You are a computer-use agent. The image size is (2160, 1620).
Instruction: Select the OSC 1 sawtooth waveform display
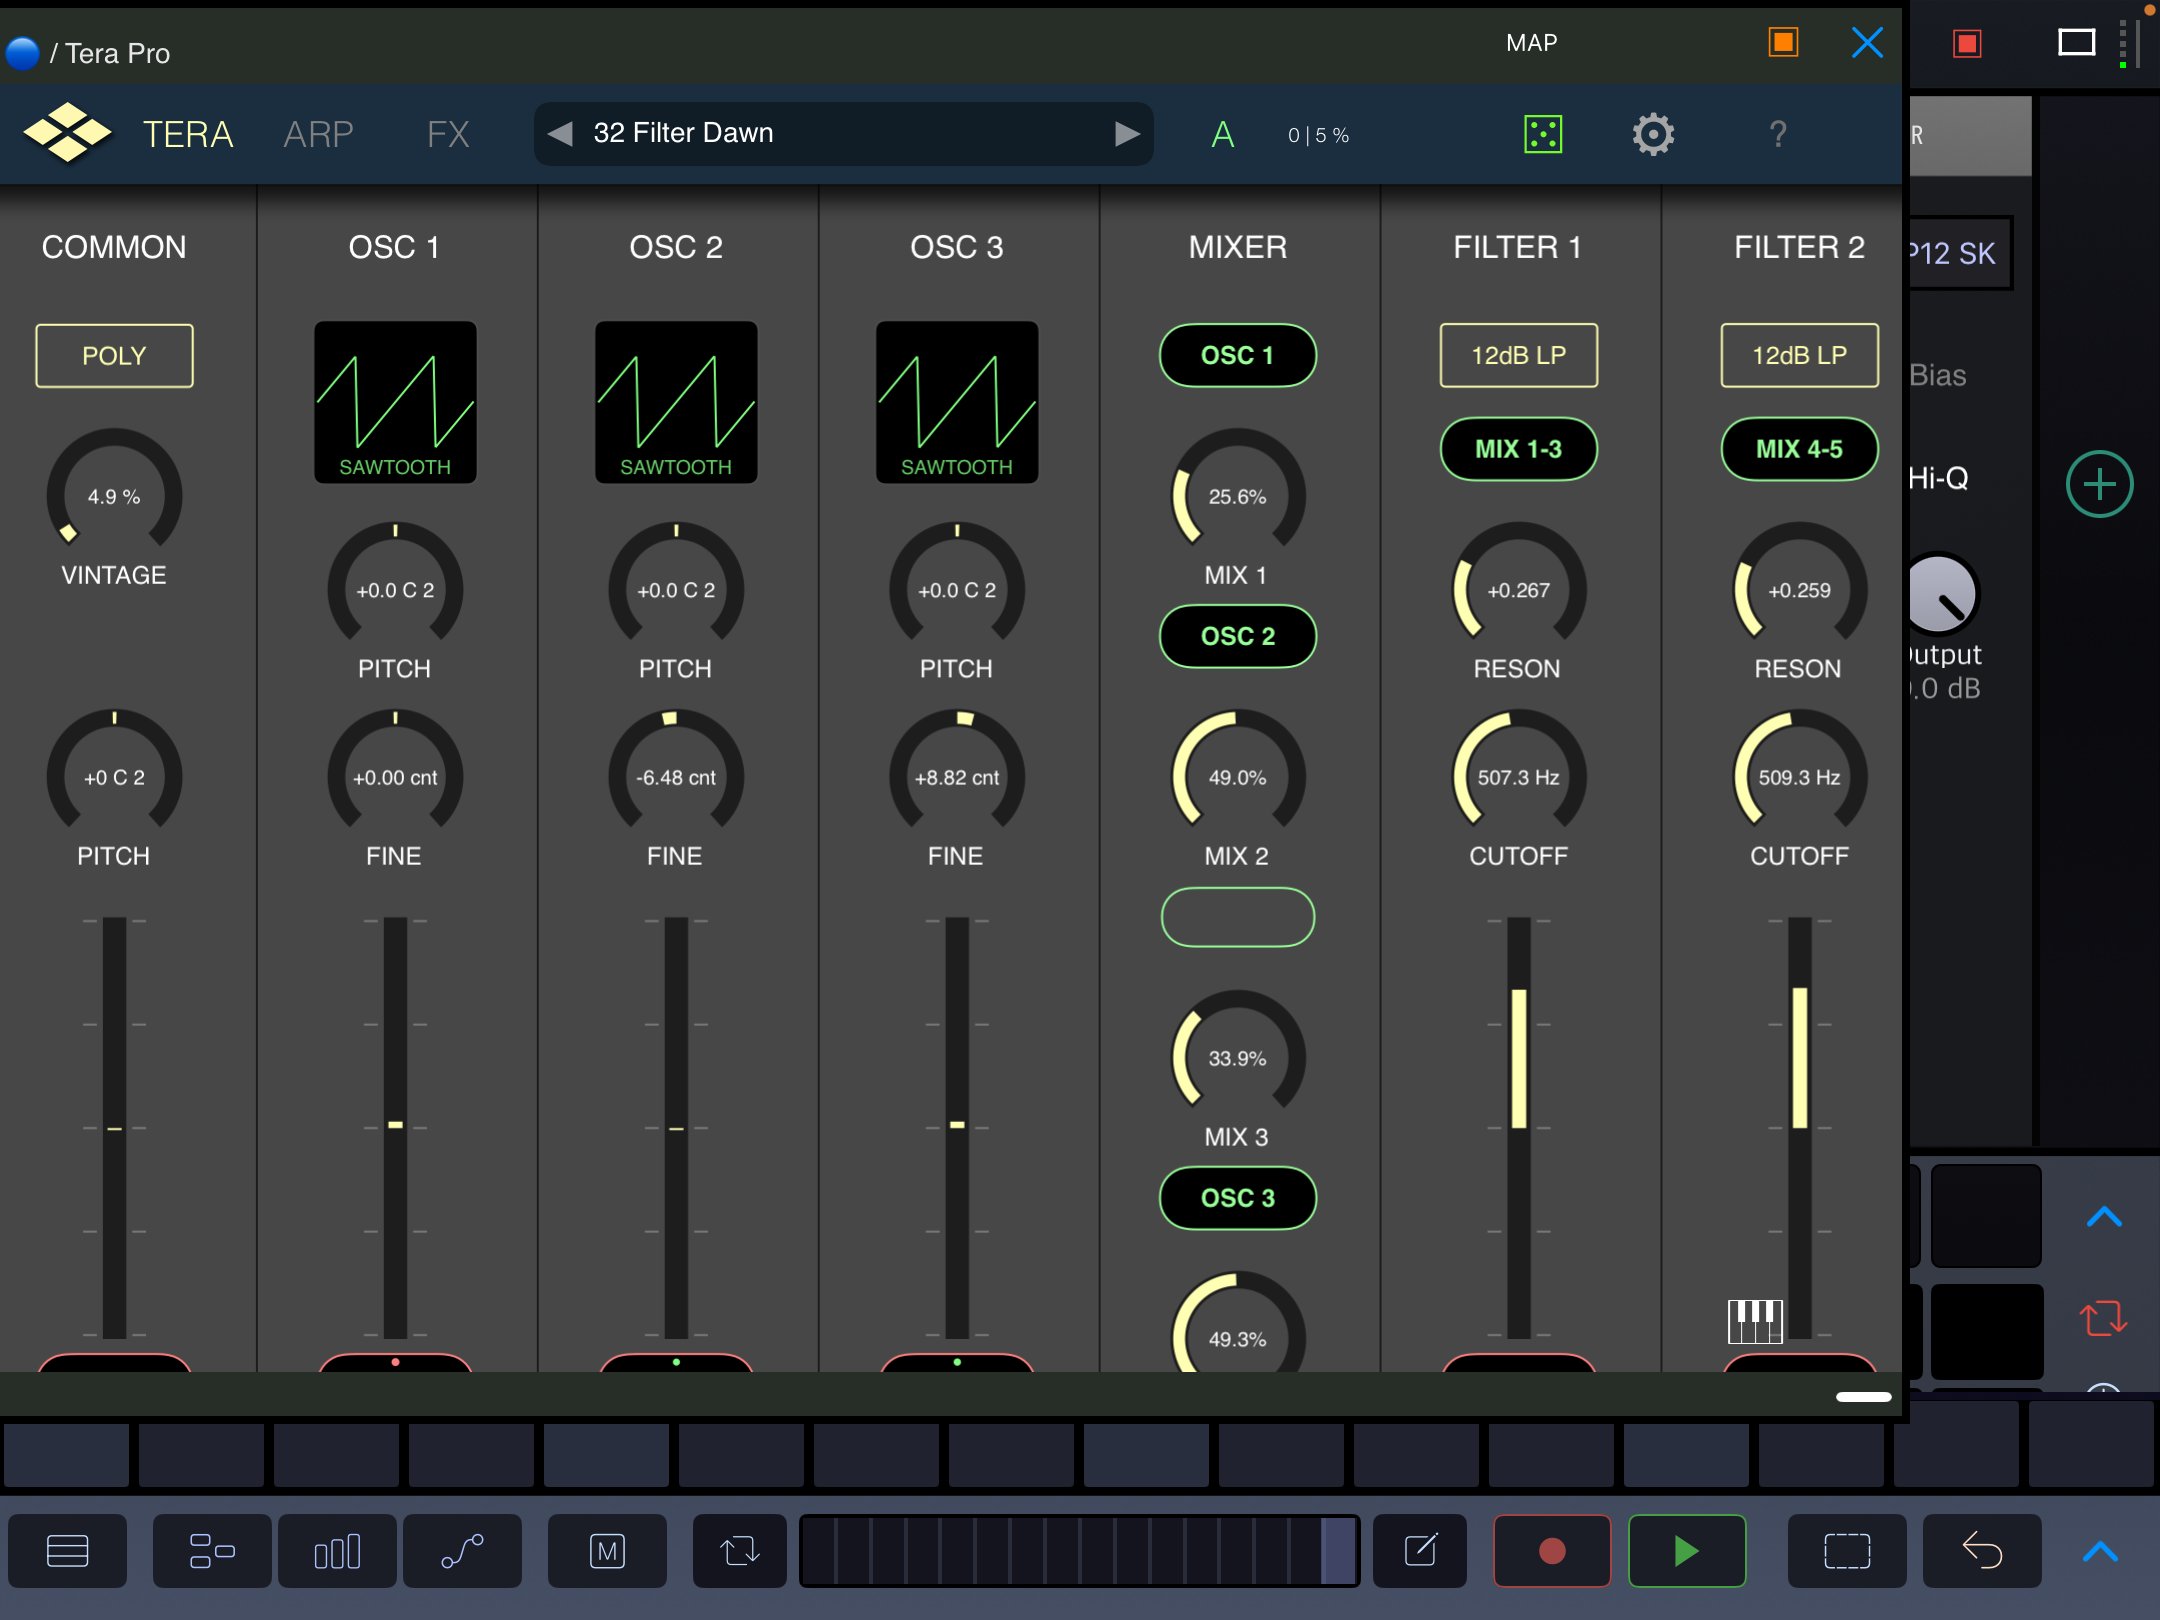(395, 402)
